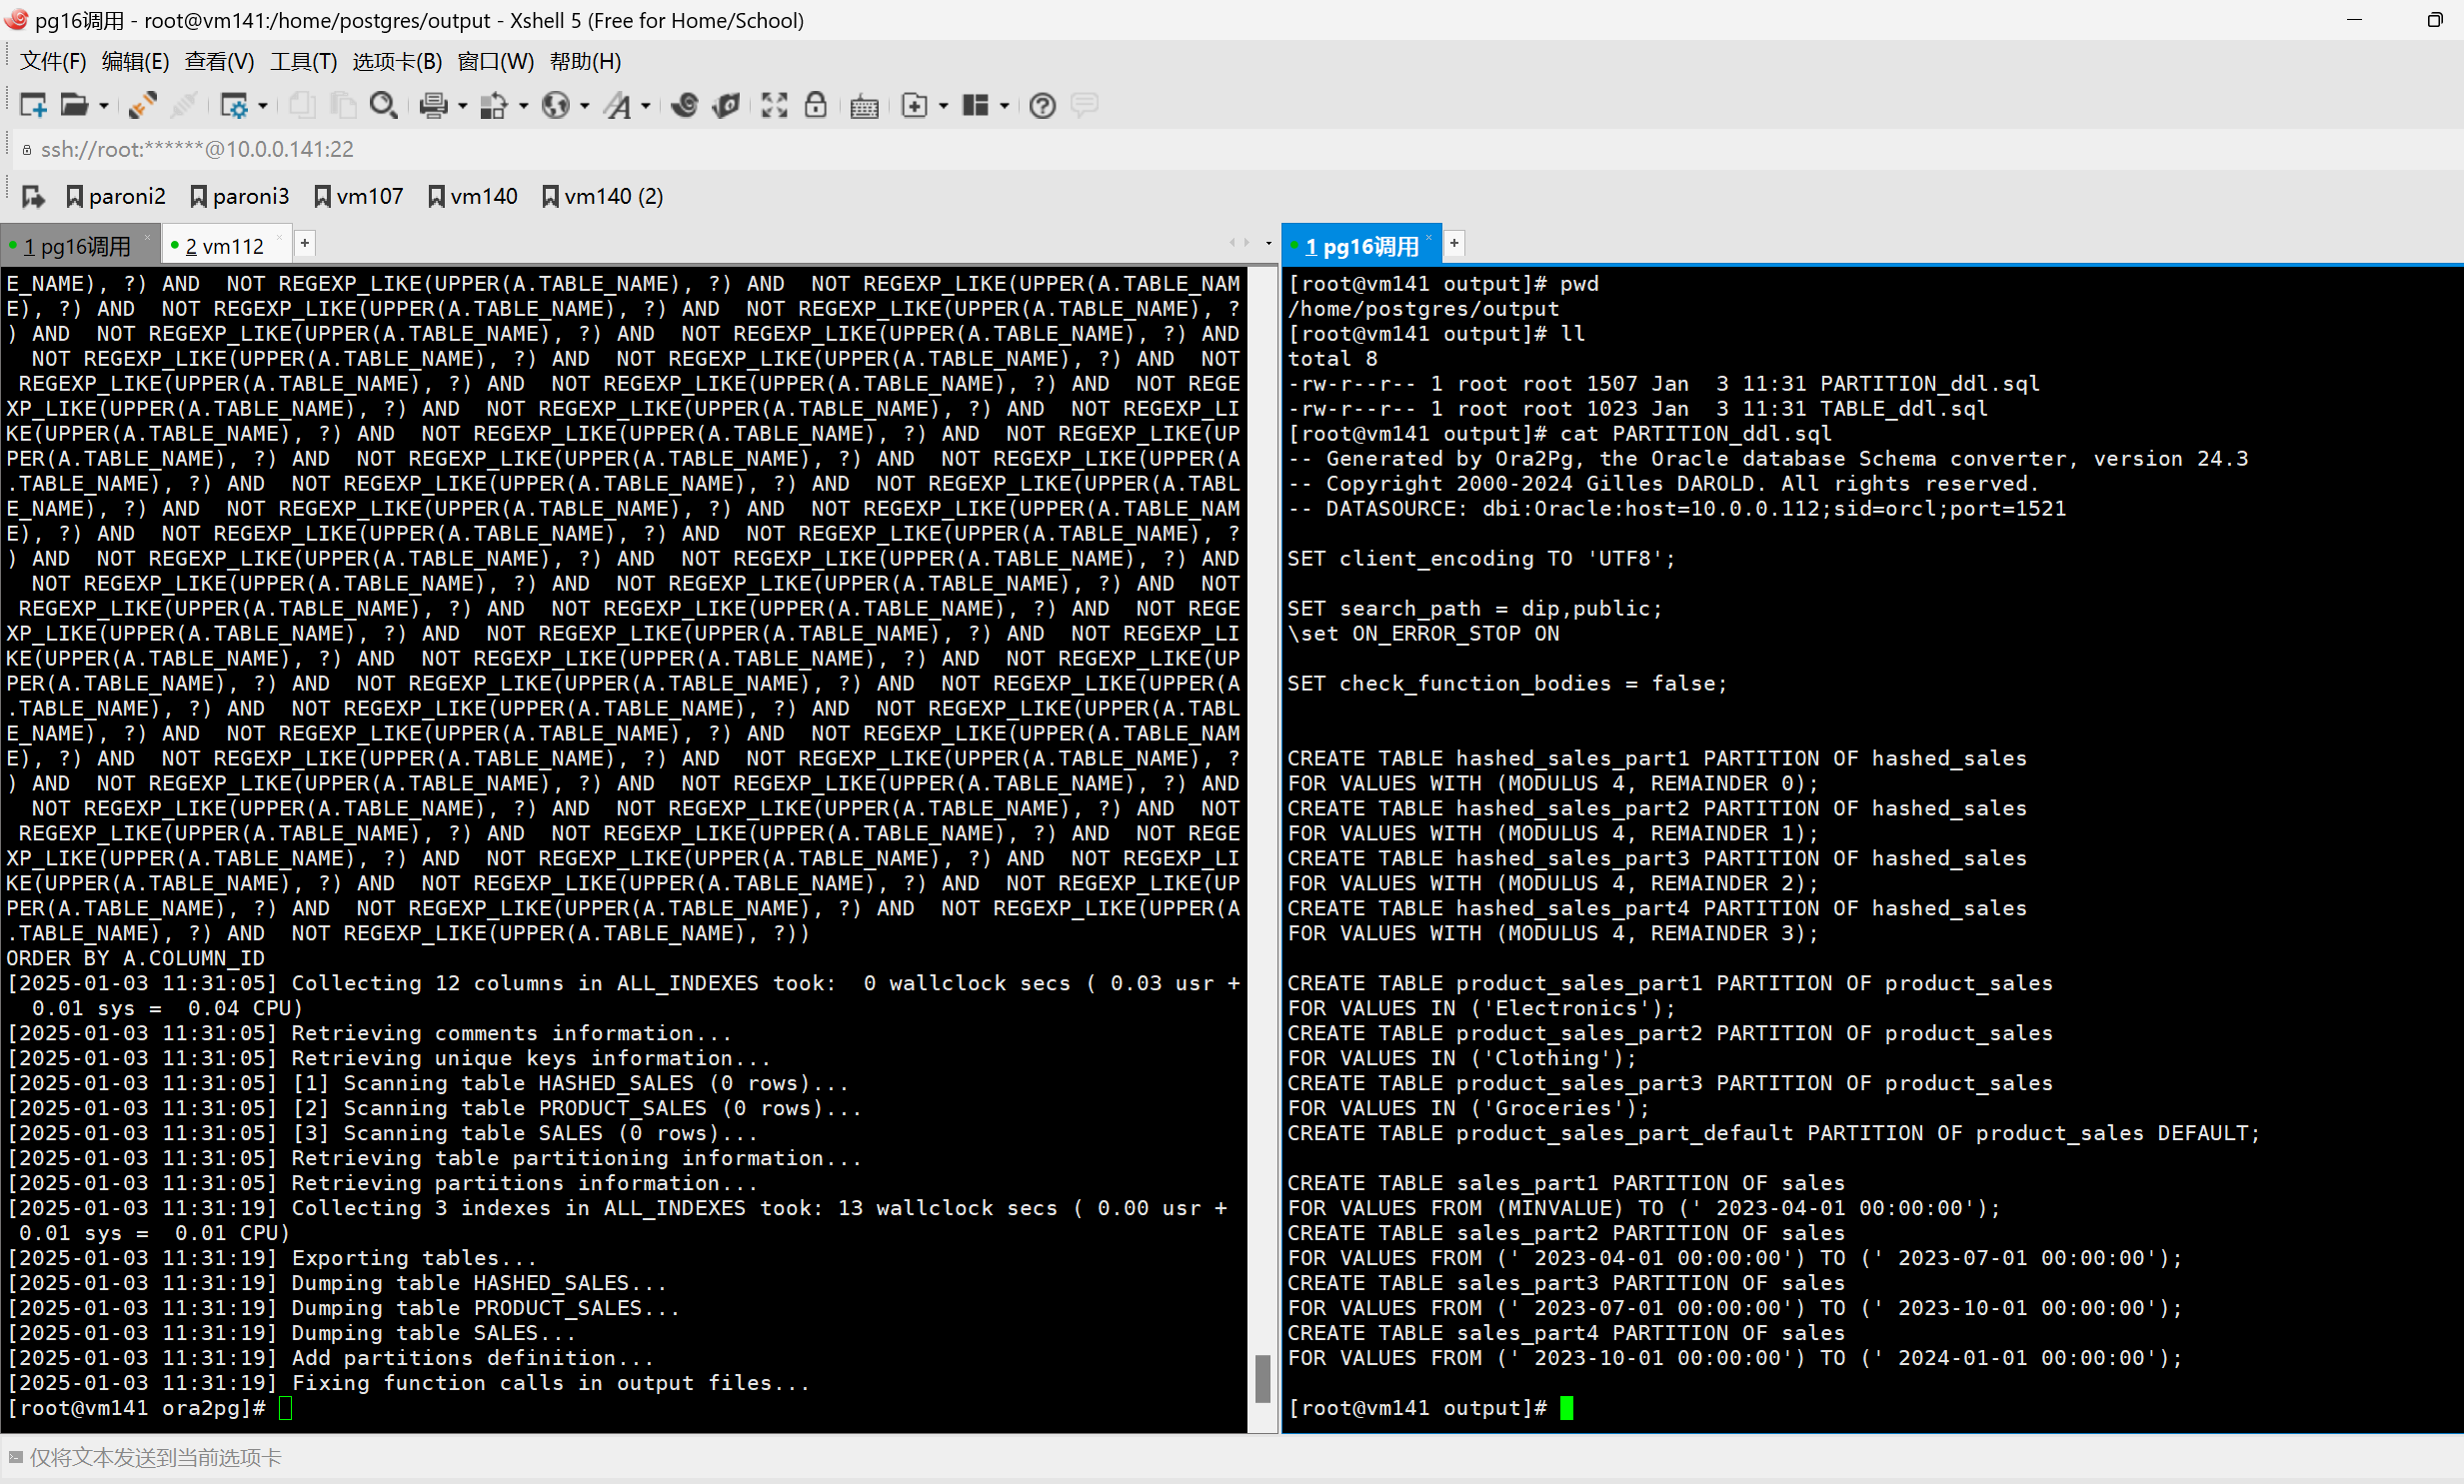Expand the font options dropdown arrow
Image resolution: width=2464 pixels, height=1484 pixels.
pyautogui.click(x=646, y=105)
